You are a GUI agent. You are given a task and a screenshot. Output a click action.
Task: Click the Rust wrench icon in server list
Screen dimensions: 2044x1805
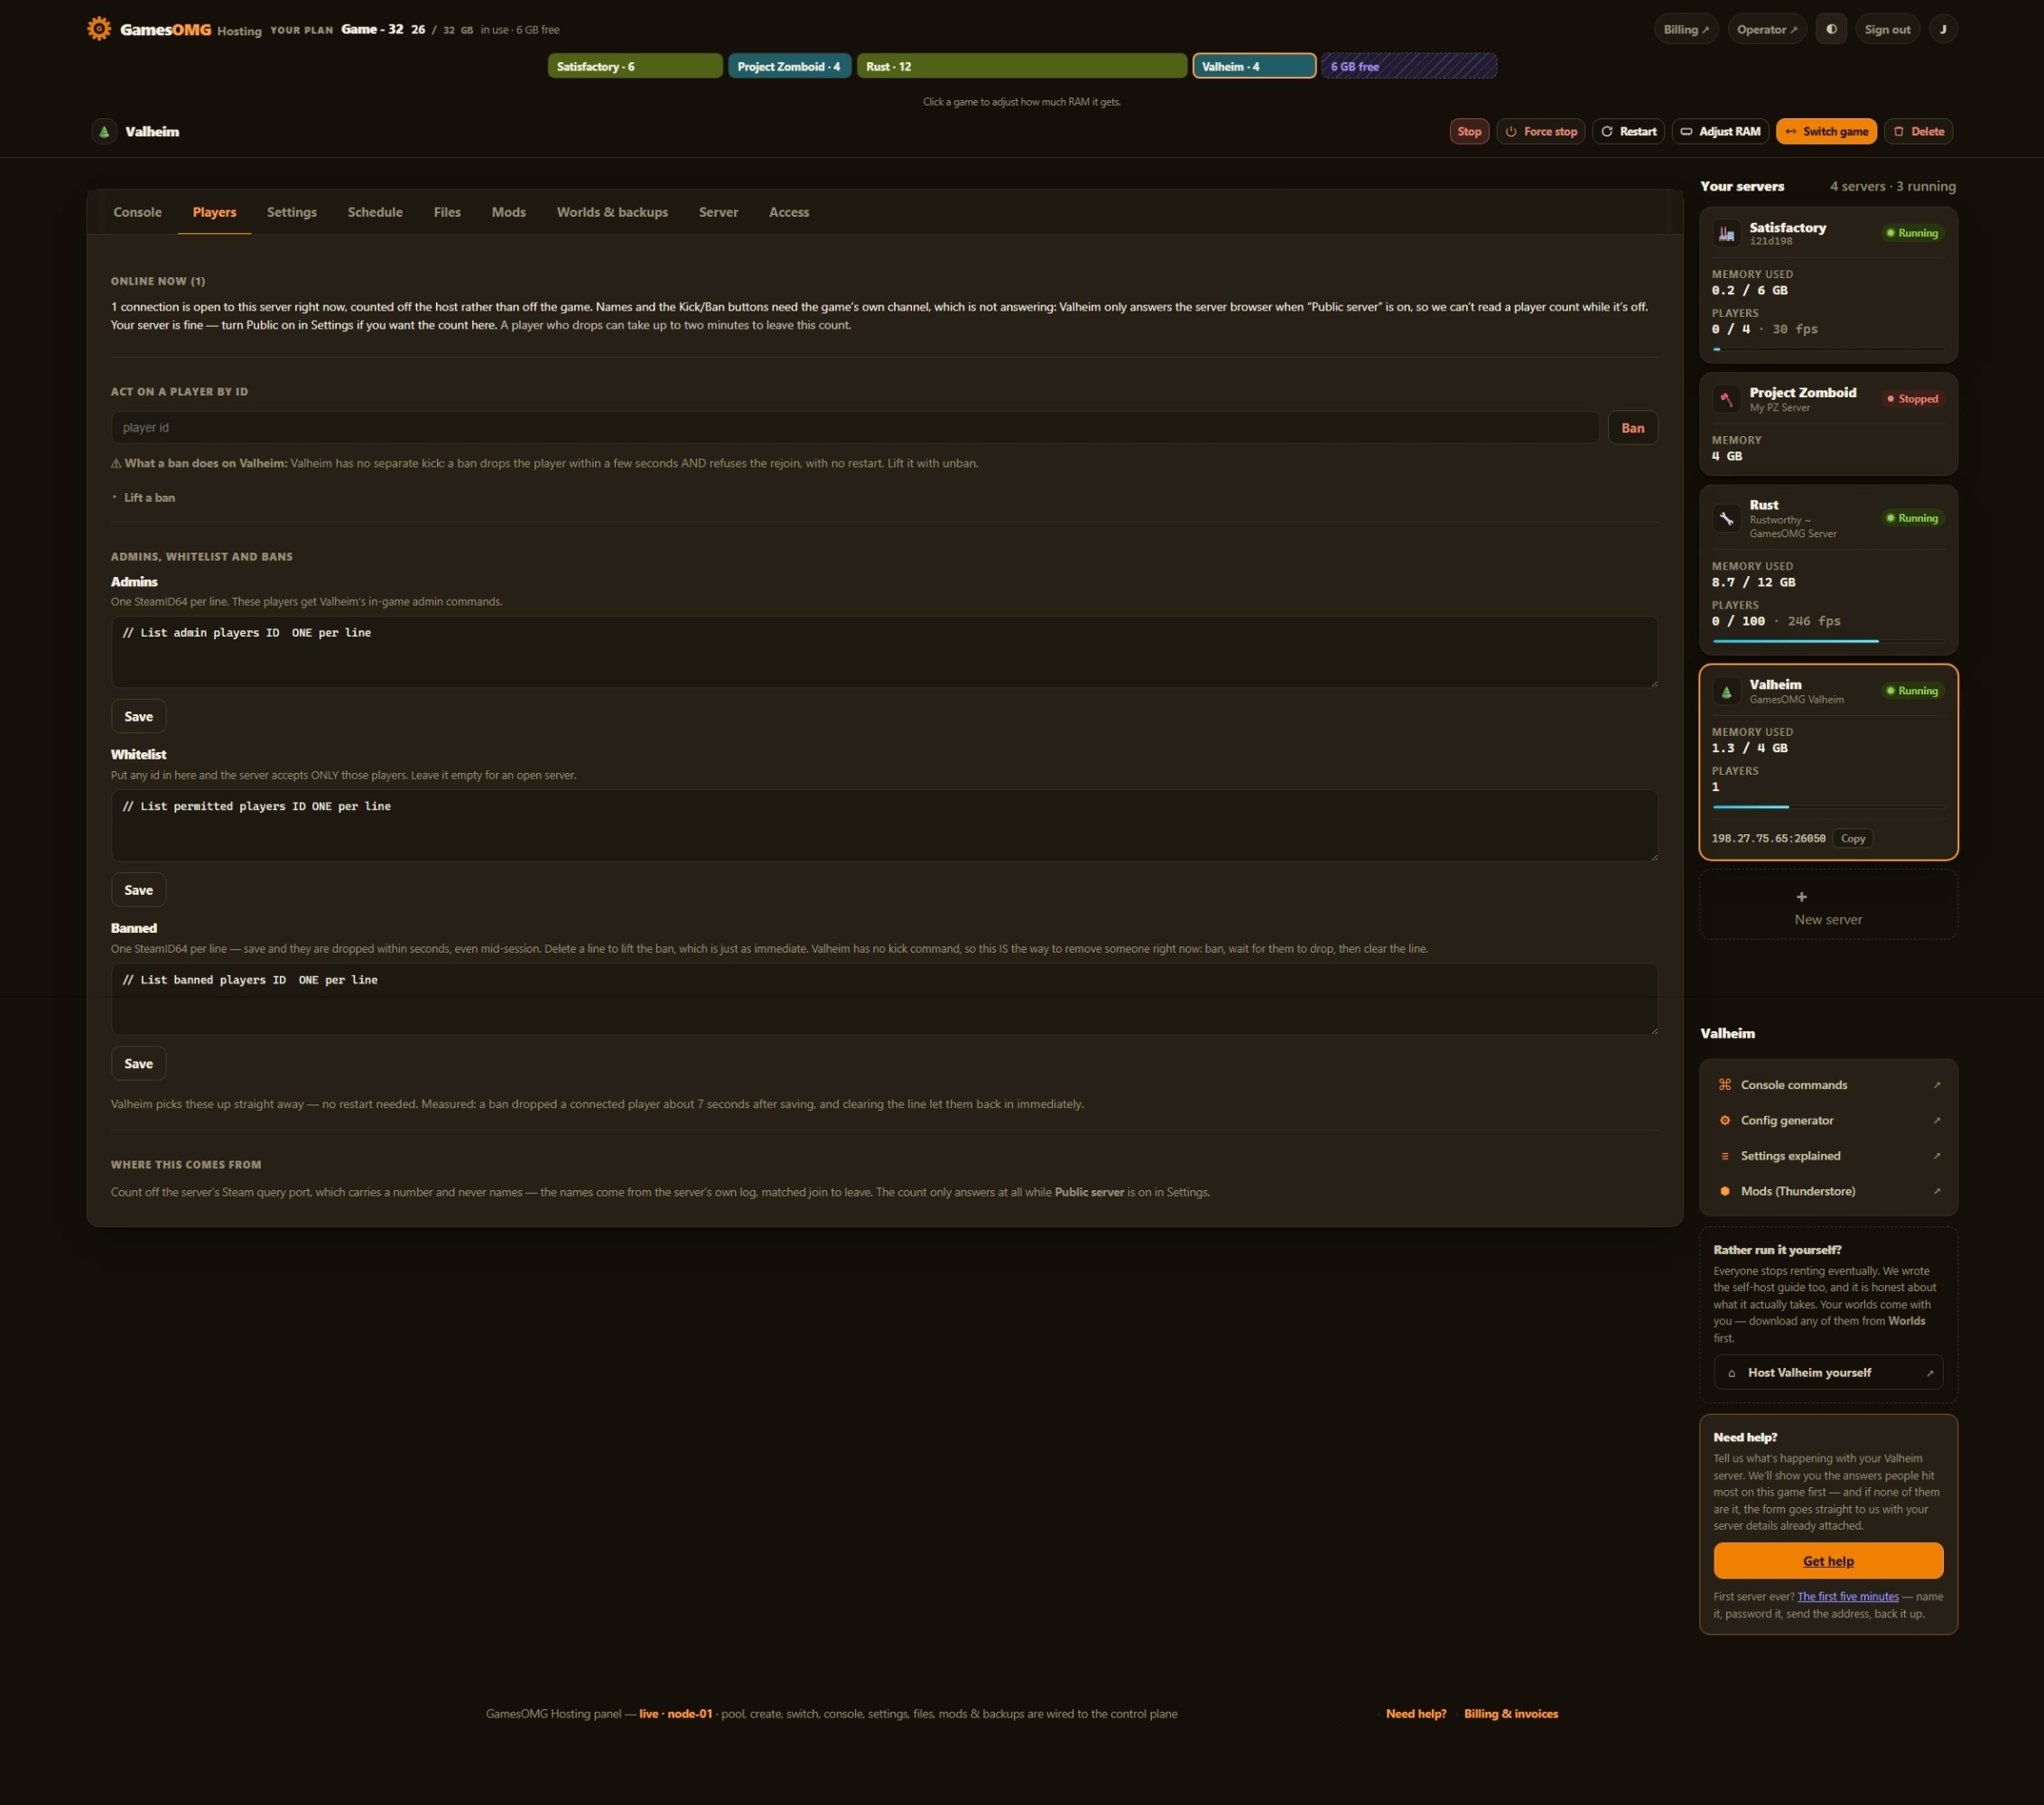pos(1726,518)
